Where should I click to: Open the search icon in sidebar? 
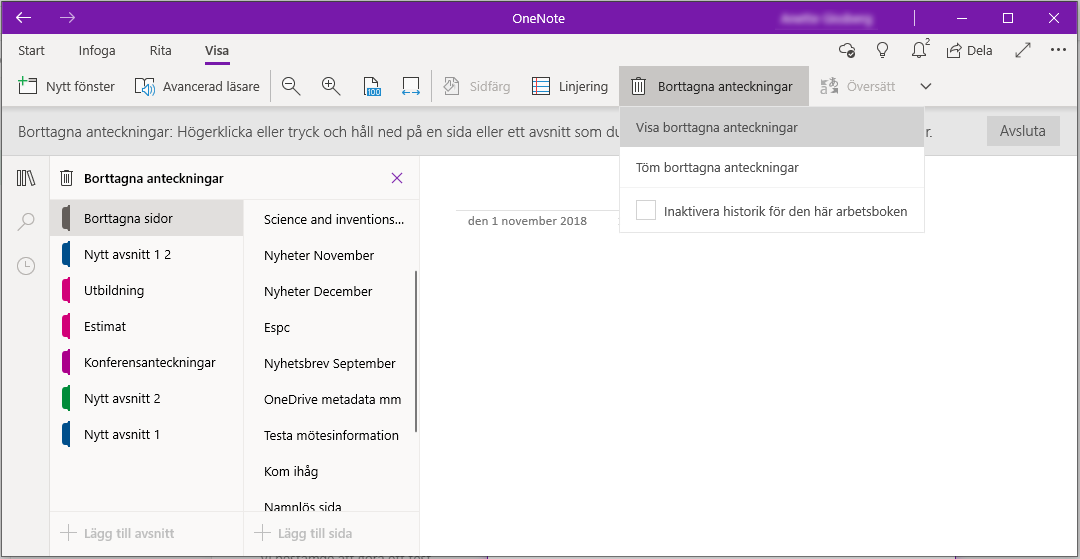point(26,222)
